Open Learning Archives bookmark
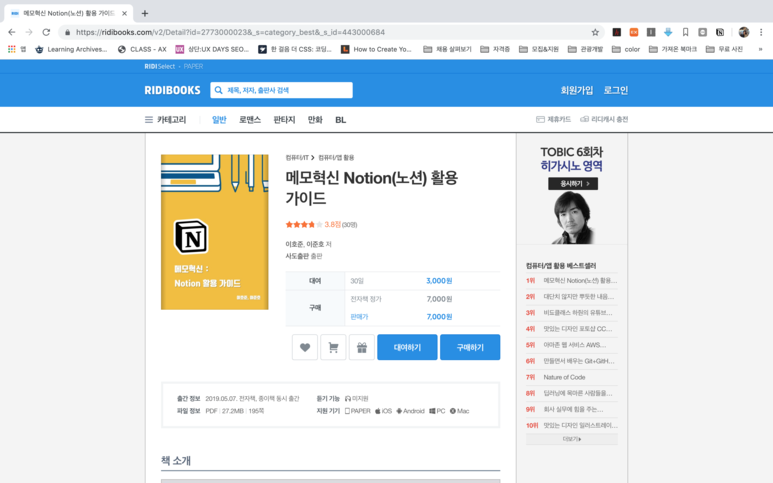Image resolution: width=773 pixels, height=483 pixels. click(71, 49)
